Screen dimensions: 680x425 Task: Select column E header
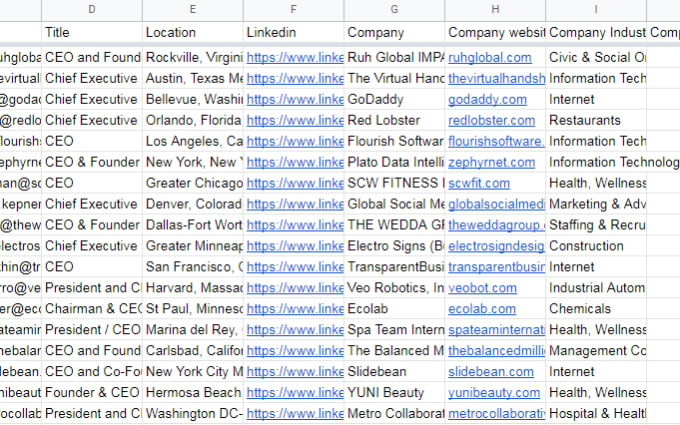tap(193, 10)
